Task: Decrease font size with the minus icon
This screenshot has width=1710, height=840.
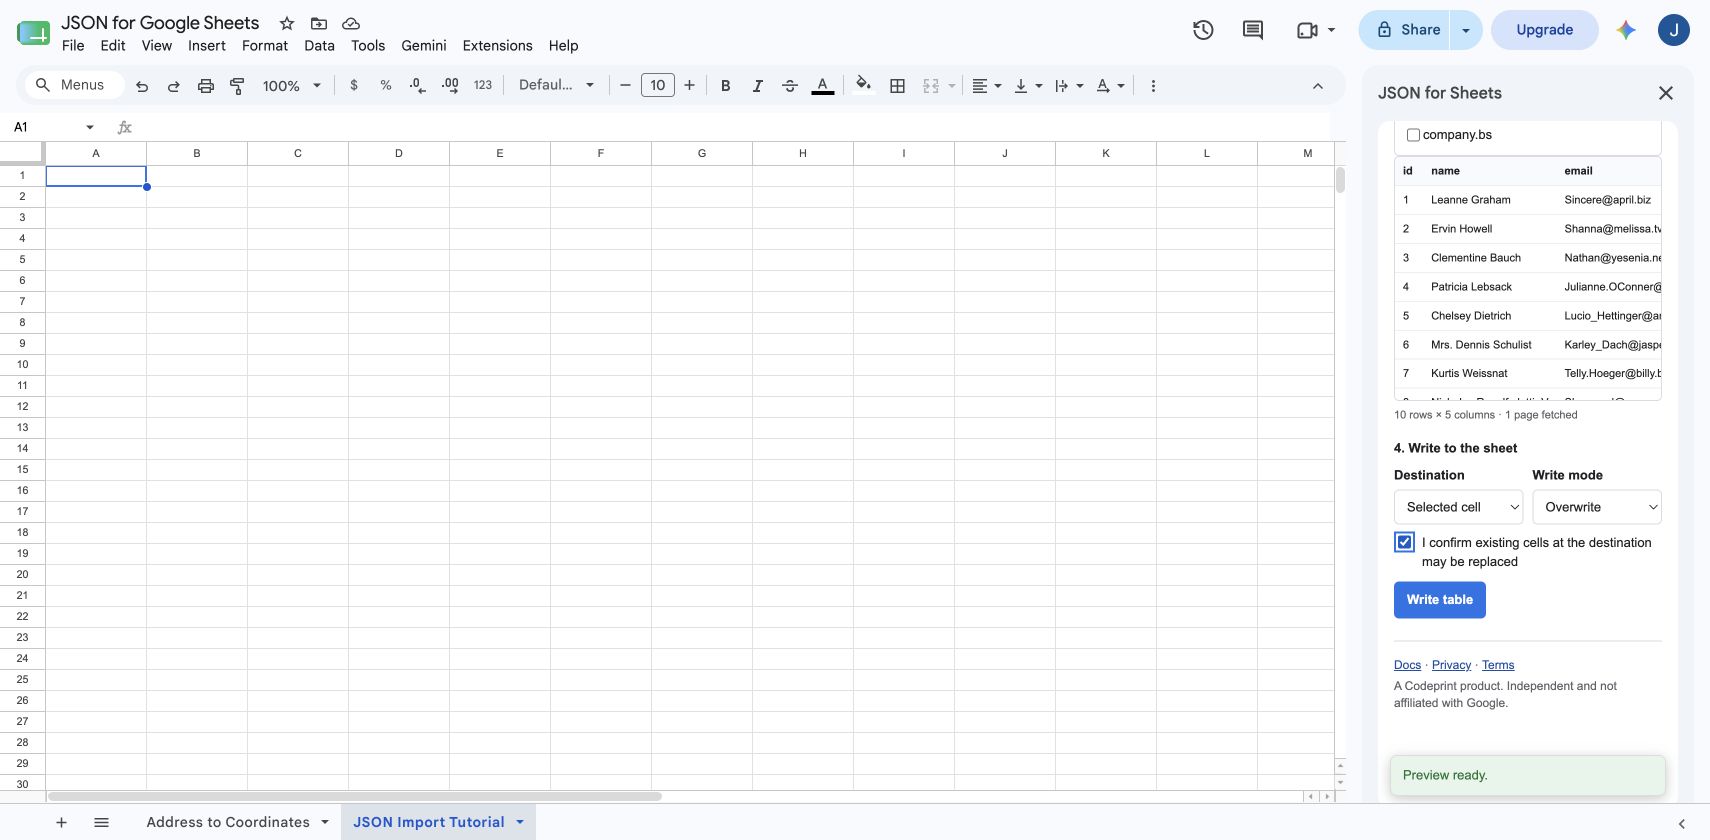Action: pyautogui.click(x=625, y=86)
